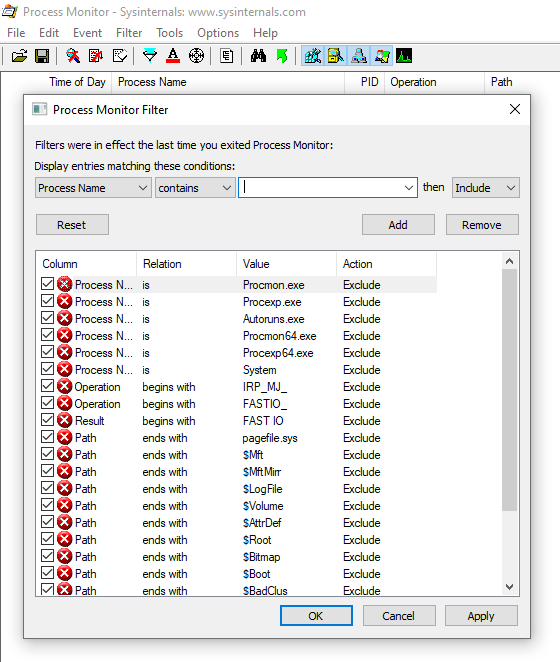
Task: Click the Operation column header in main window
Action: click(434, 82)
